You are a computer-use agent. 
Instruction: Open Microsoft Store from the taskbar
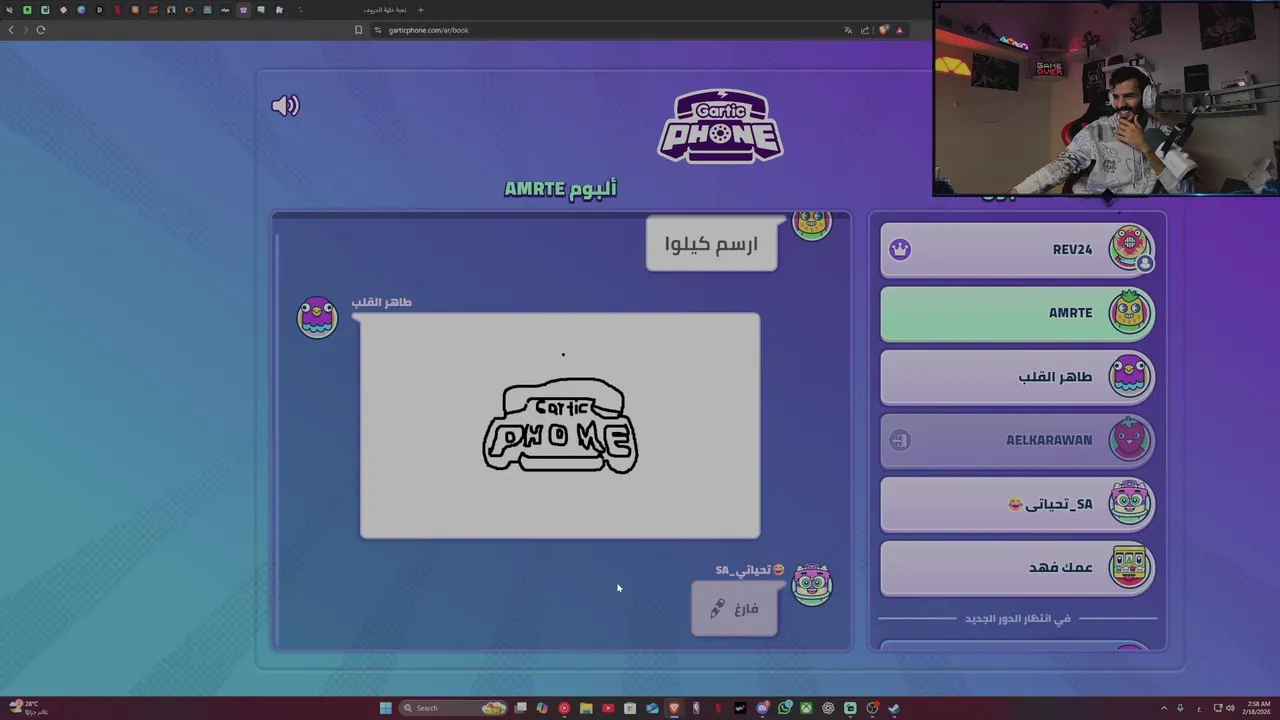tap(630, 708)
